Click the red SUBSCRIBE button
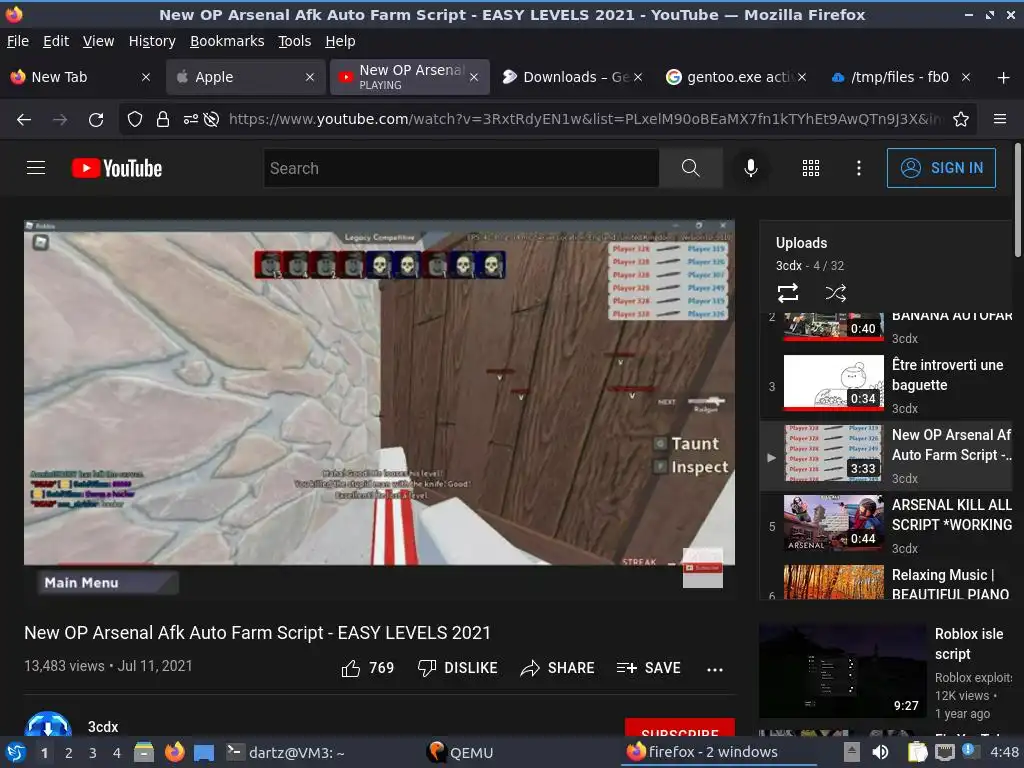1024x768 pixels. (679, 727)
